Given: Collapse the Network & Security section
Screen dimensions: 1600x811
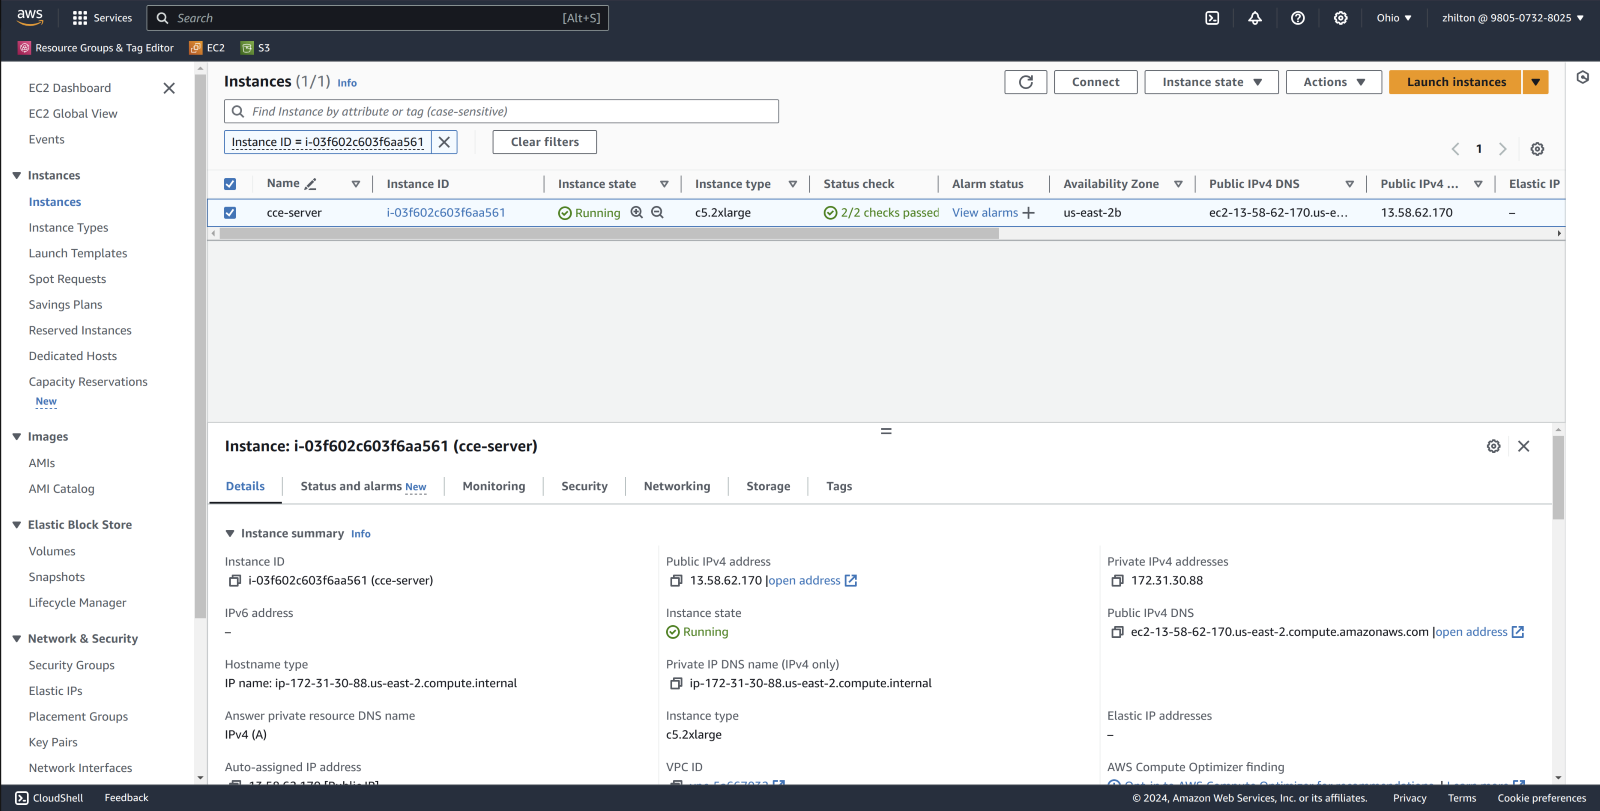Looking at the screenshot, I should point(17,639).
